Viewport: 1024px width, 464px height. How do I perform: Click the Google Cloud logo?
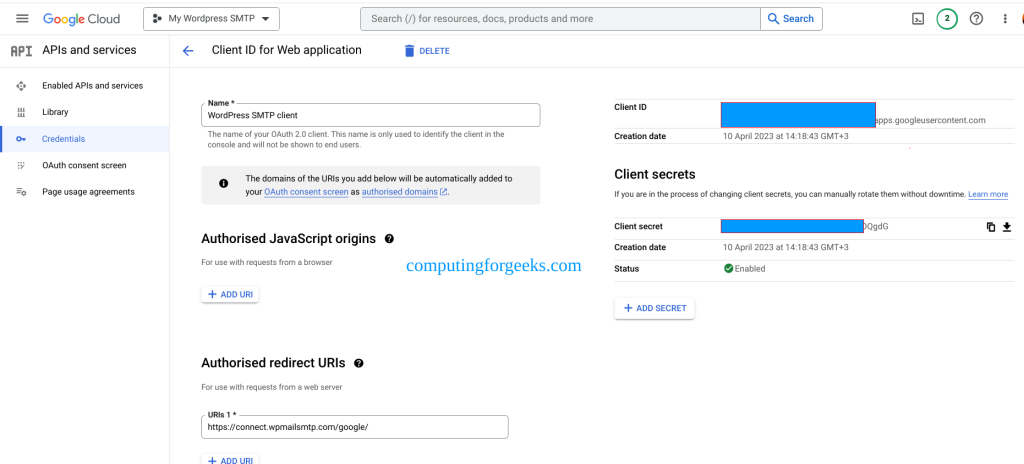82,19
